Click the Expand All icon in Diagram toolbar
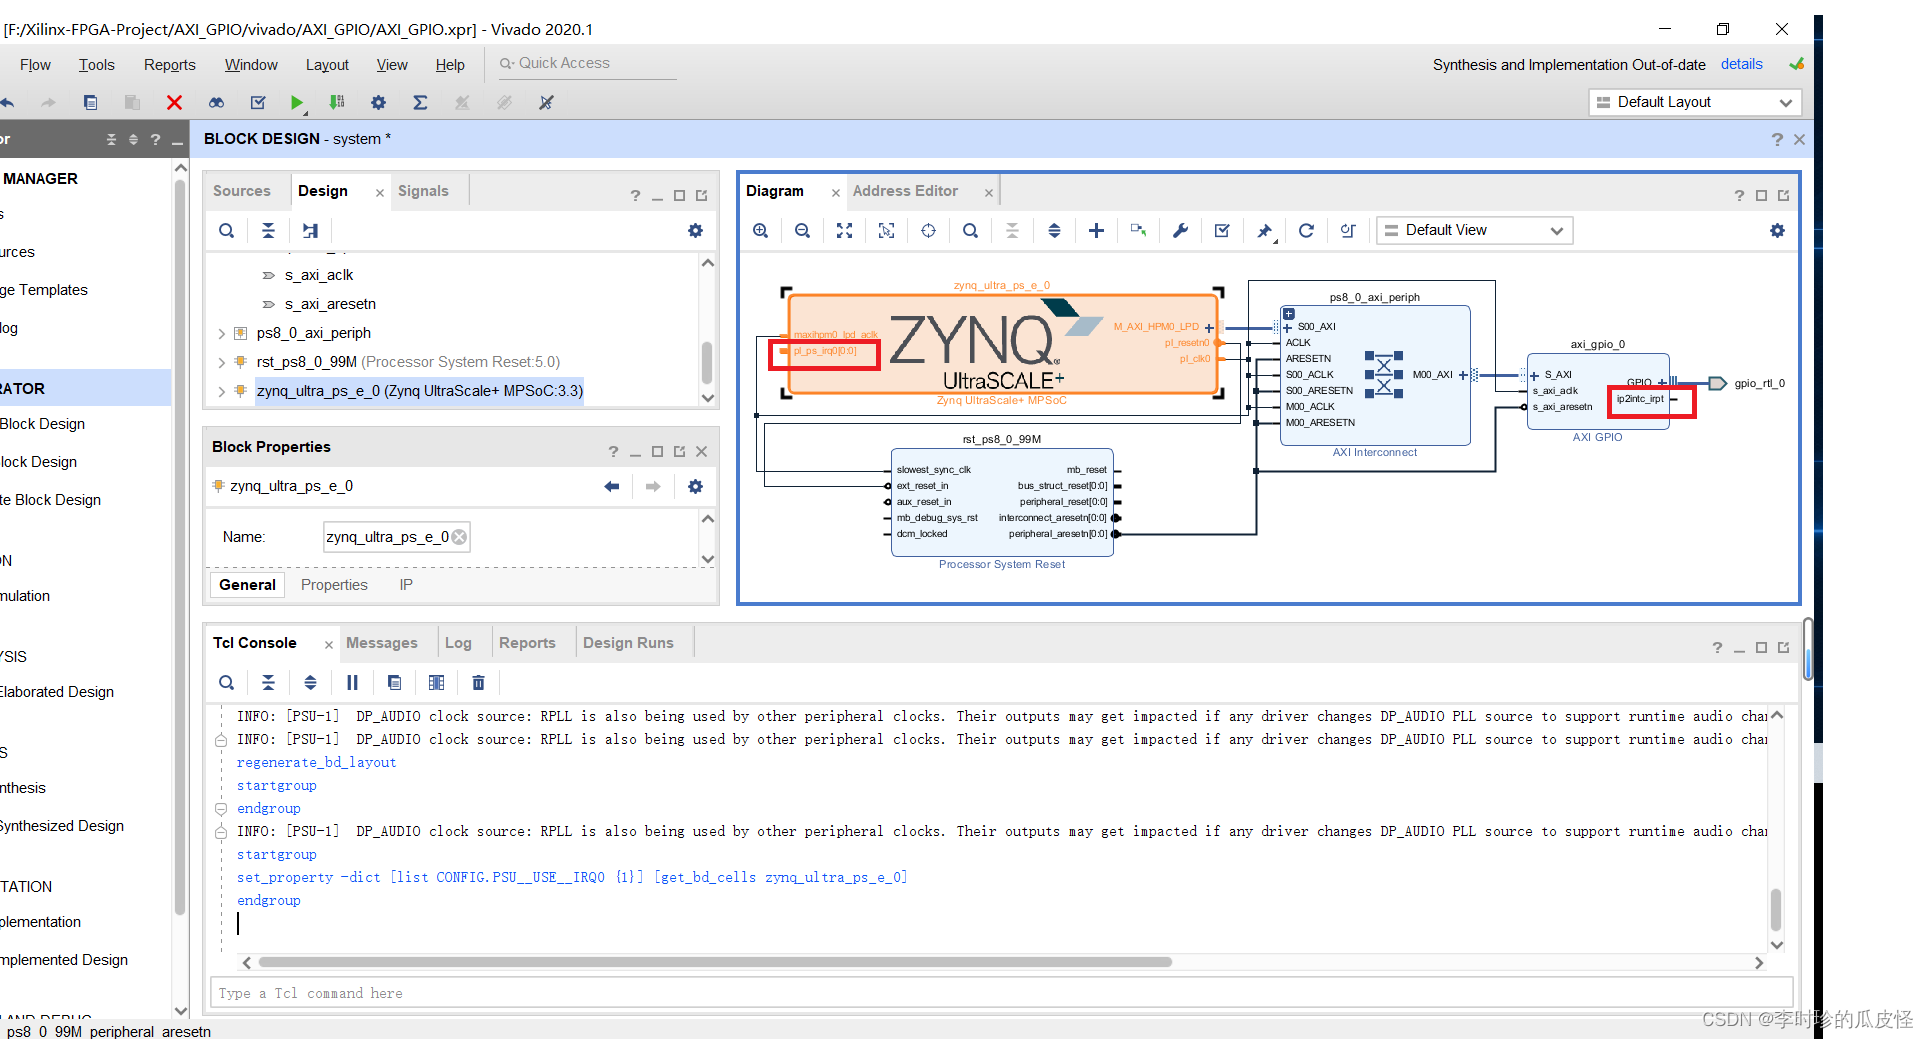Viewport: 1929px width, 1039px height. 1054,231
